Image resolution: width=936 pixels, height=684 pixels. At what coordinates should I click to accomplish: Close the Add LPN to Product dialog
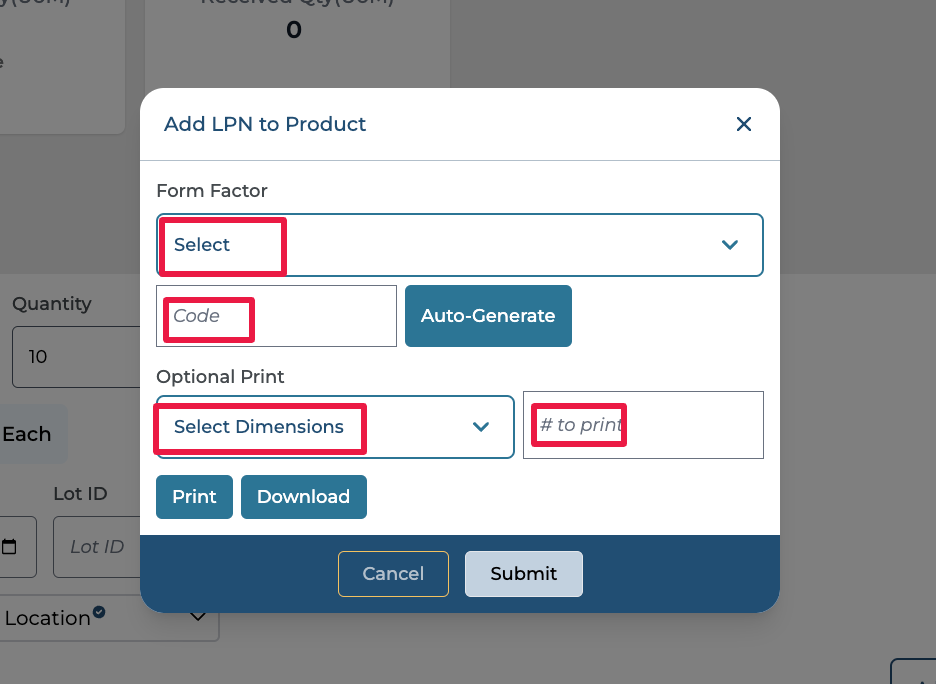(743, 124)
